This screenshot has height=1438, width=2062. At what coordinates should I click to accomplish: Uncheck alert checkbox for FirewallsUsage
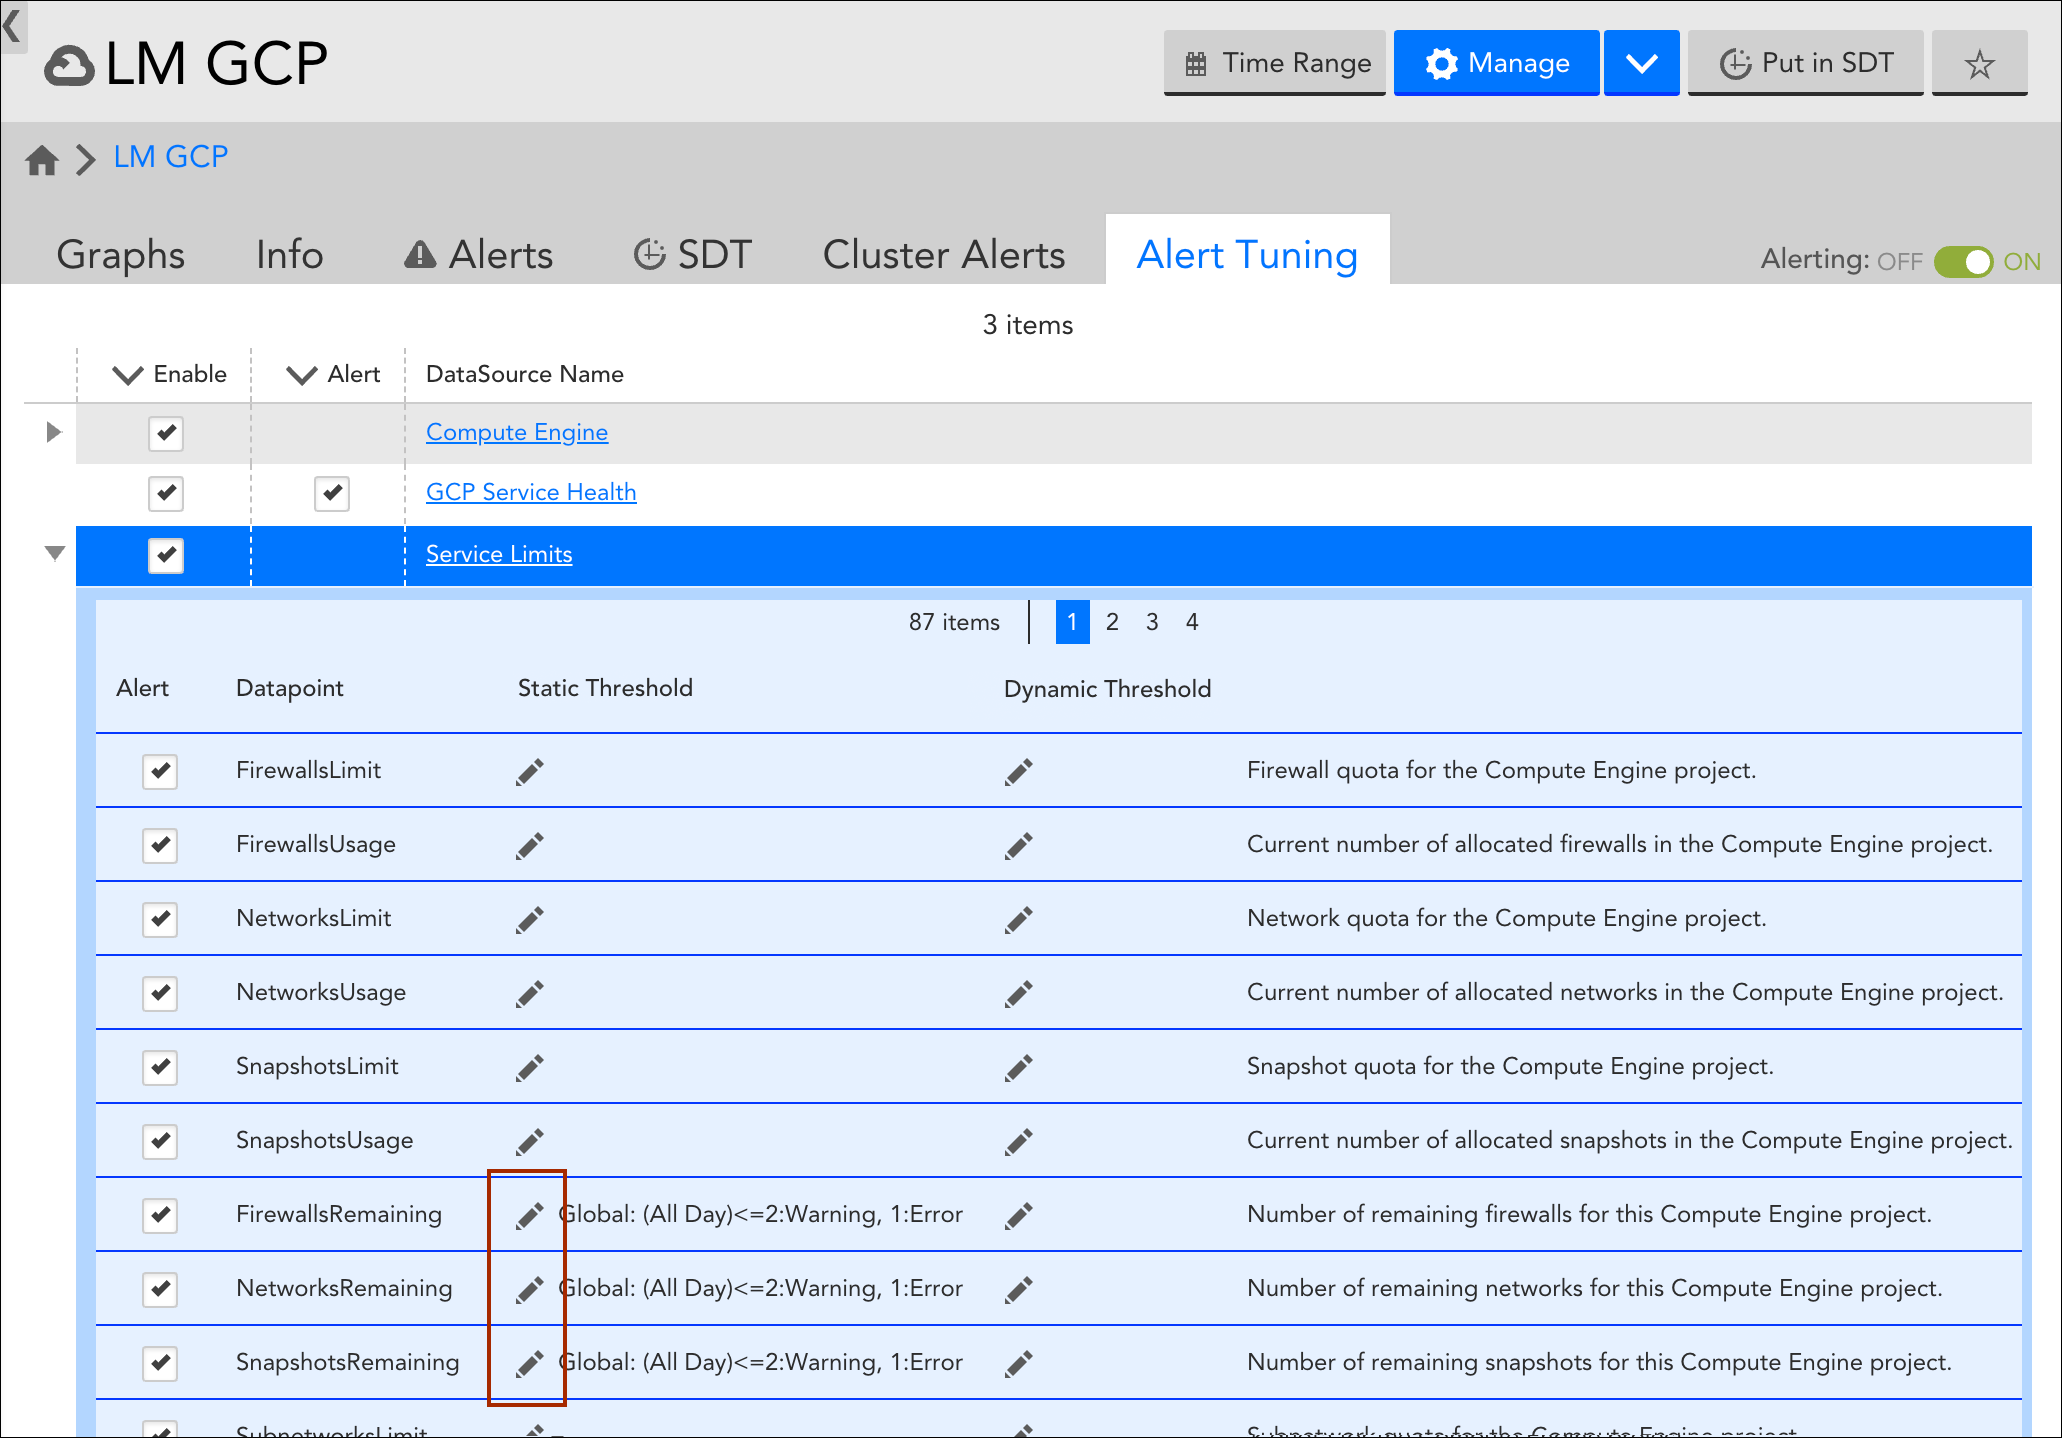click(x=160, y=845)
